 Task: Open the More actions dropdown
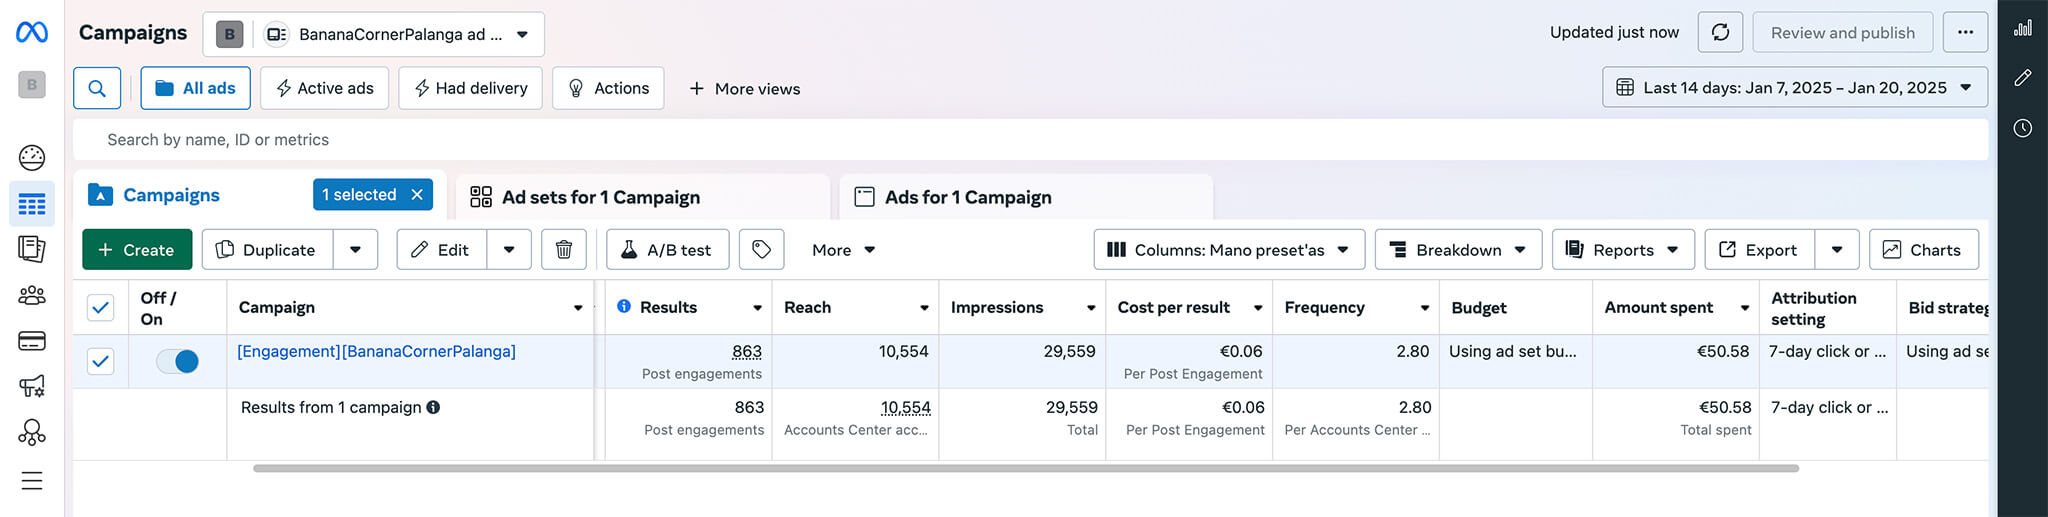(843, 249)
